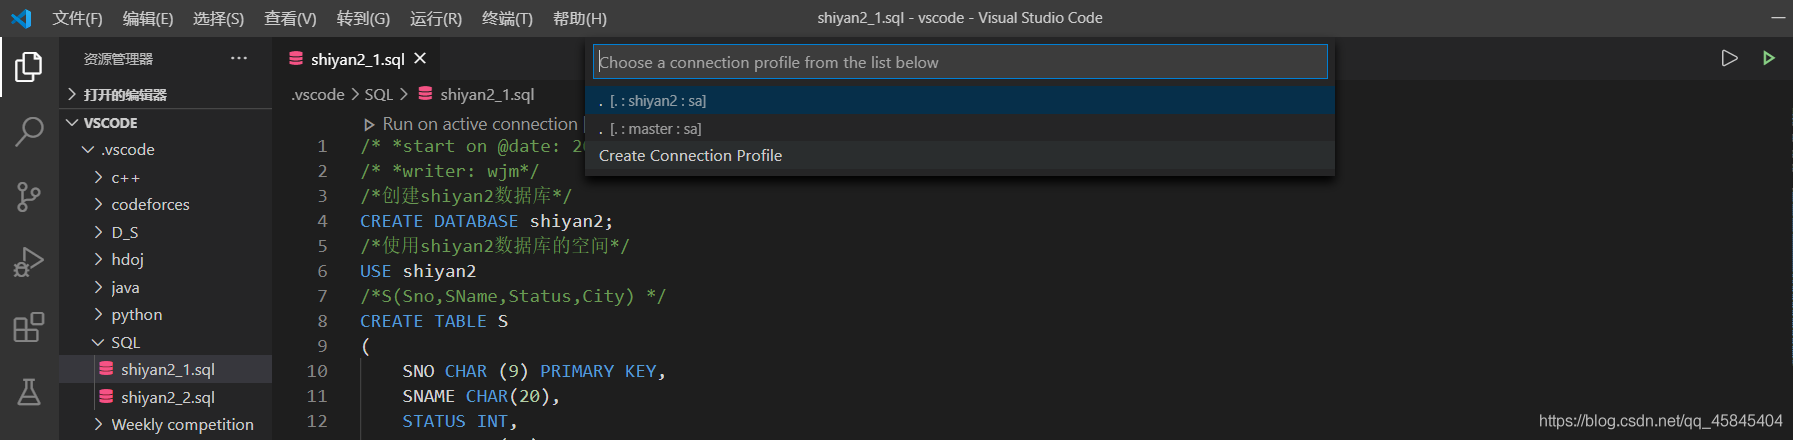
Task: Open the Extensions view icon
Action: click(29, 327)
